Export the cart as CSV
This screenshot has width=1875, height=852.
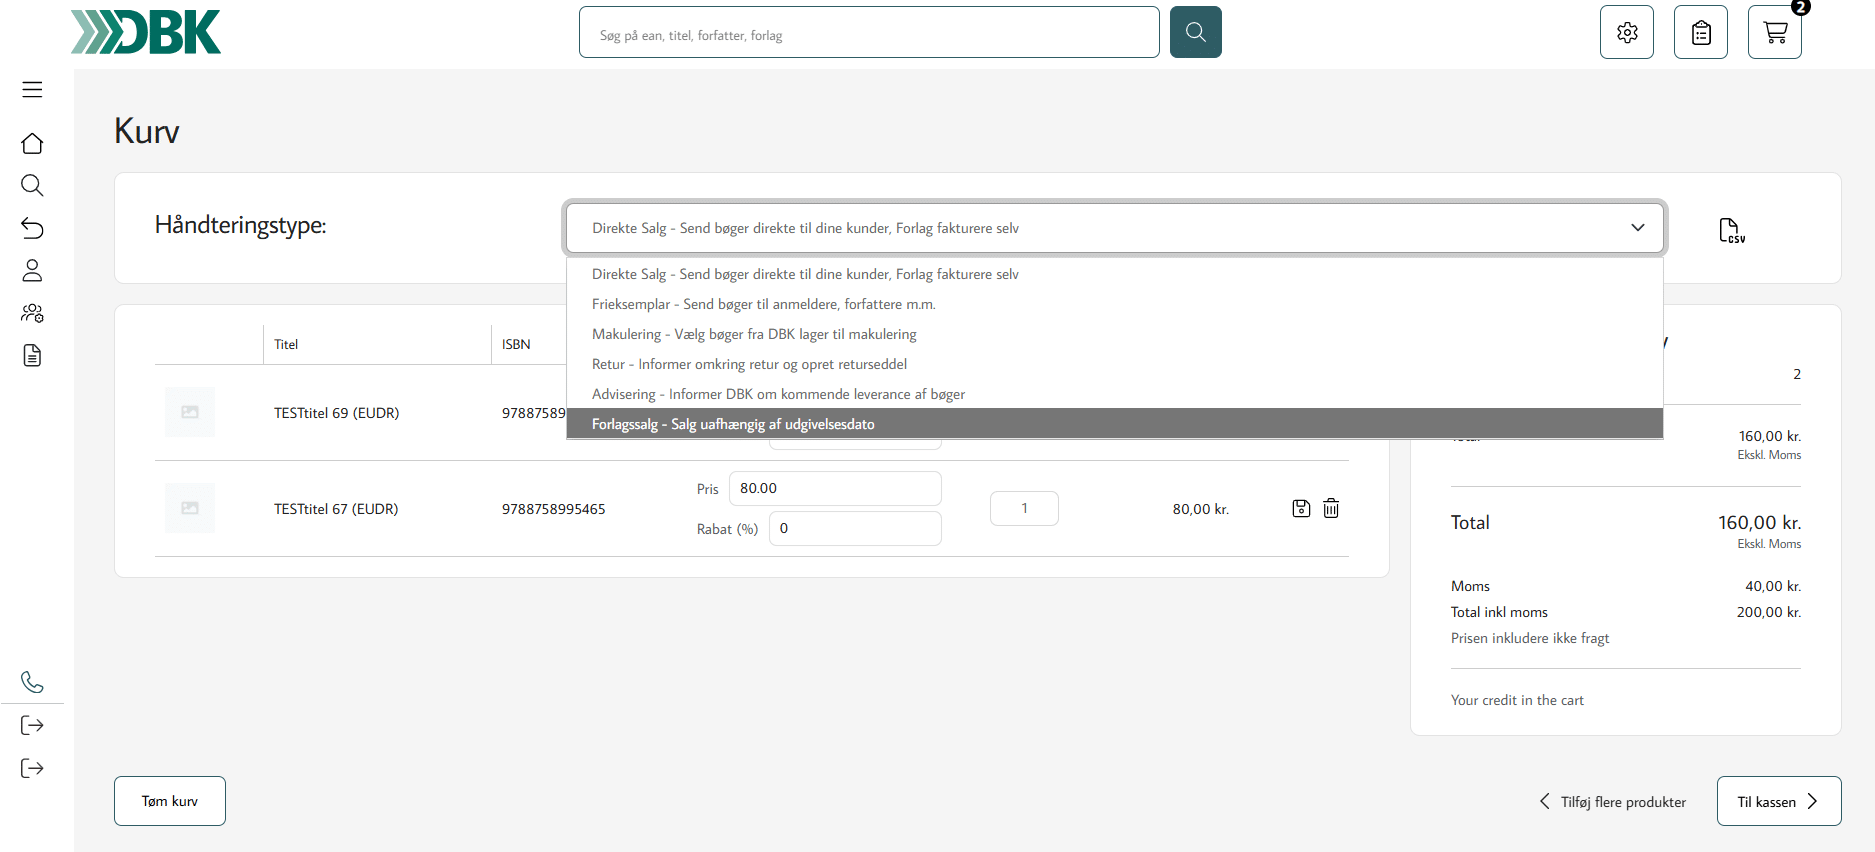coord(1731,230)
